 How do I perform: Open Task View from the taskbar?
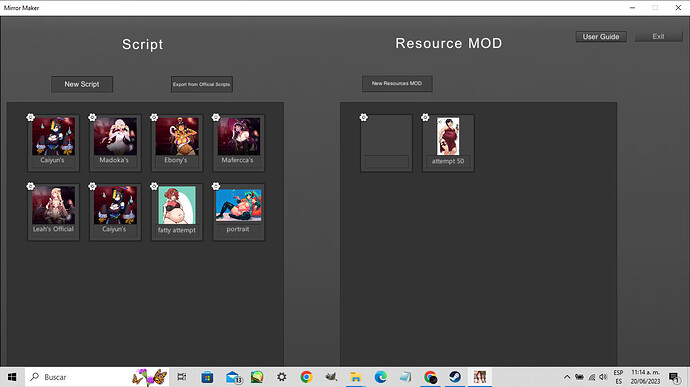coord(181,377)
